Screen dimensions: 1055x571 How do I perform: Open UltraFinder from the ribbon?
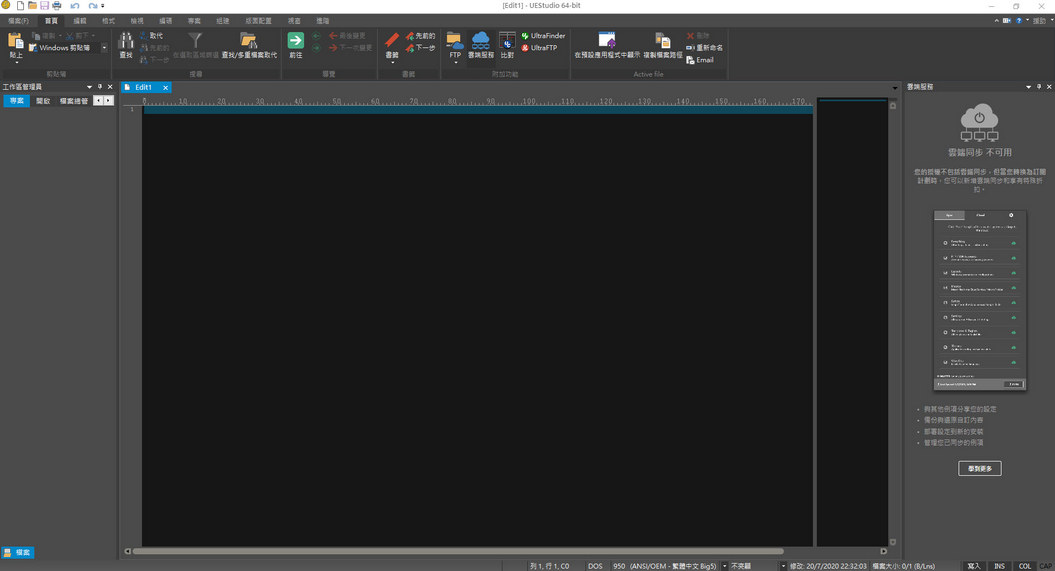(x=543, y=36)
